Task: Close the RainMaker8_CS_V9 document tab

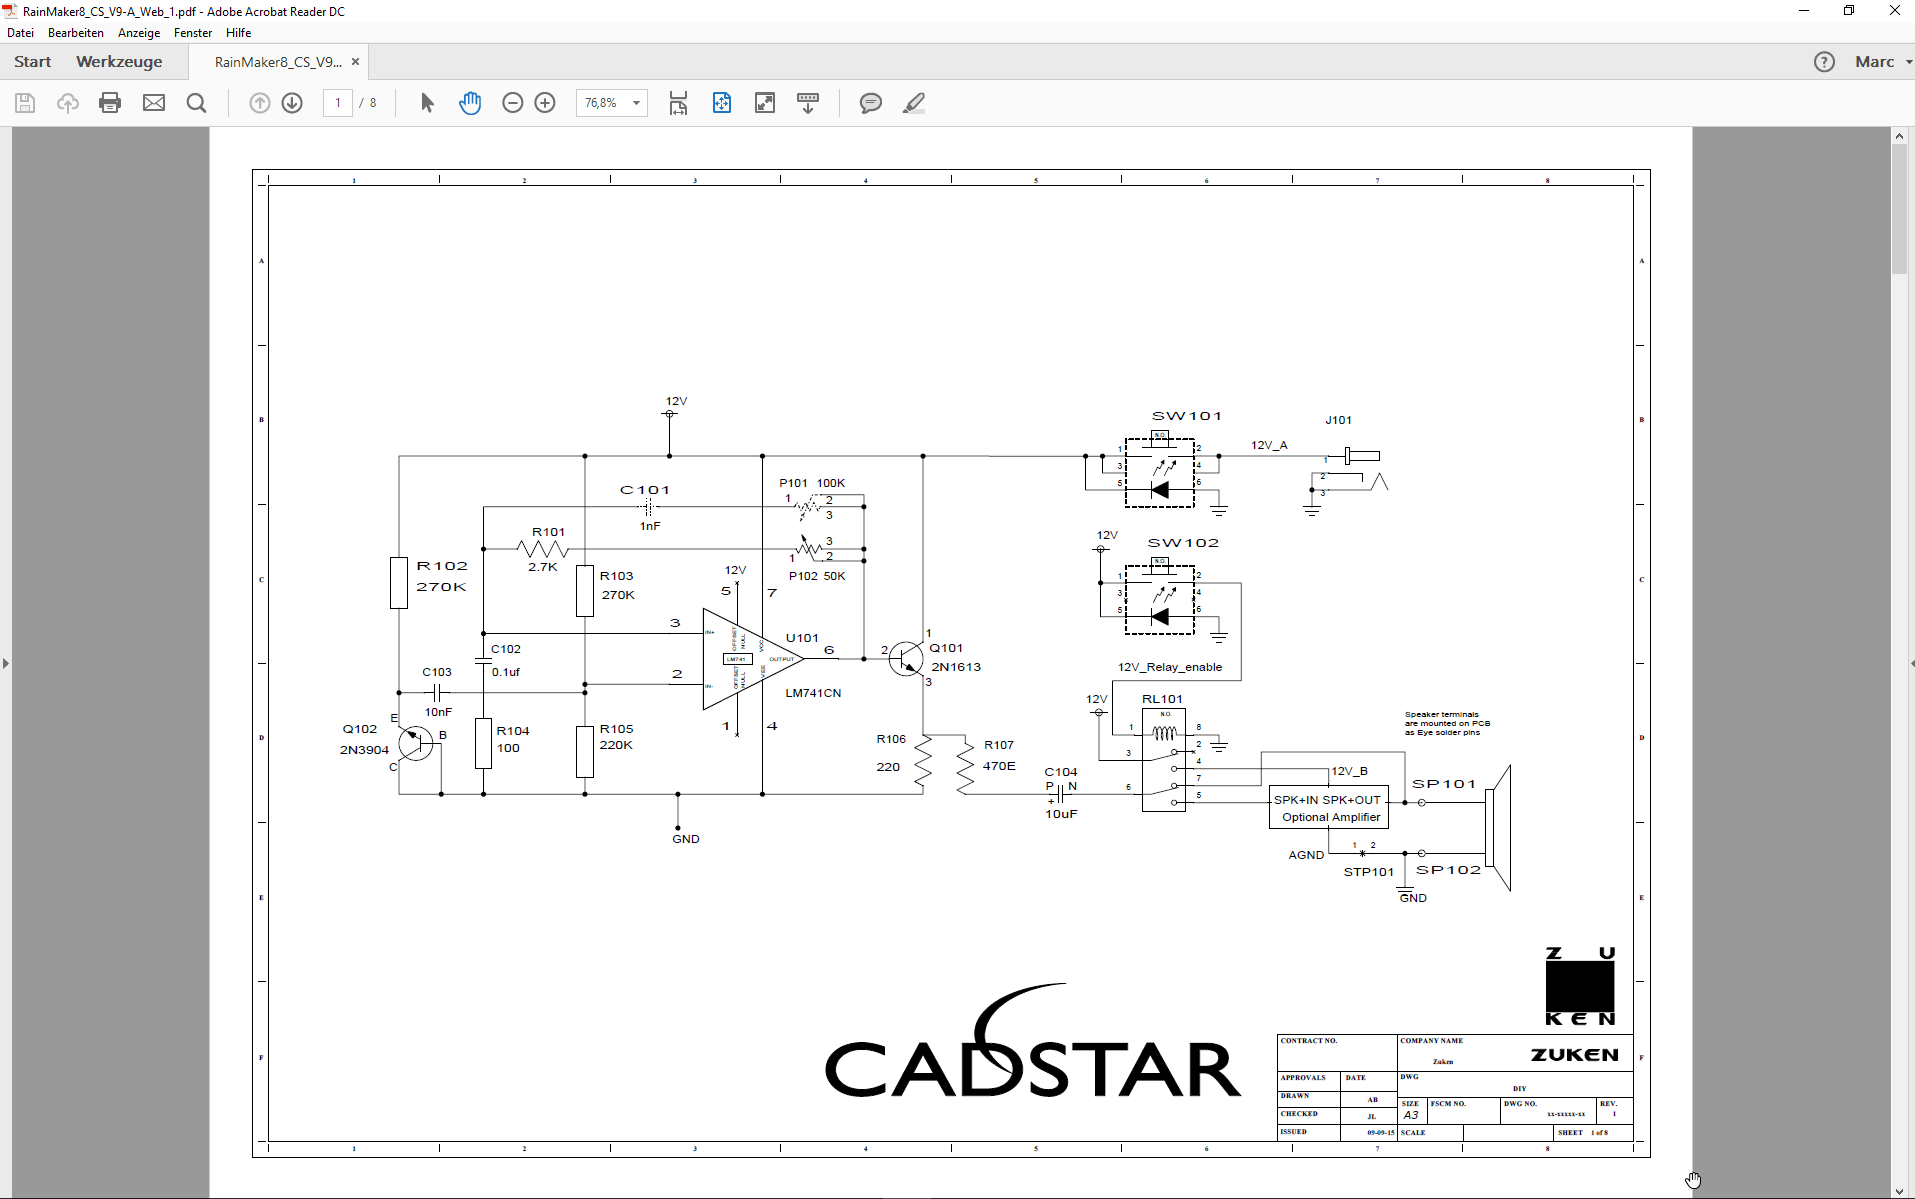Action: tap(355, 62)
